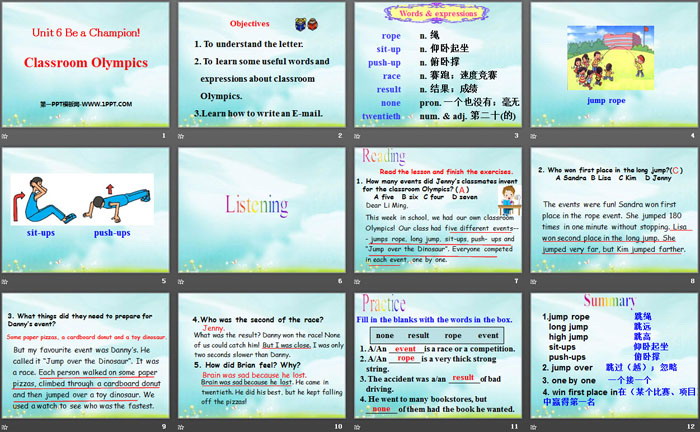The width and height of the screenshot is (700, 432).
Task: Click the slide number 12 label
Action: coord(691,427)
